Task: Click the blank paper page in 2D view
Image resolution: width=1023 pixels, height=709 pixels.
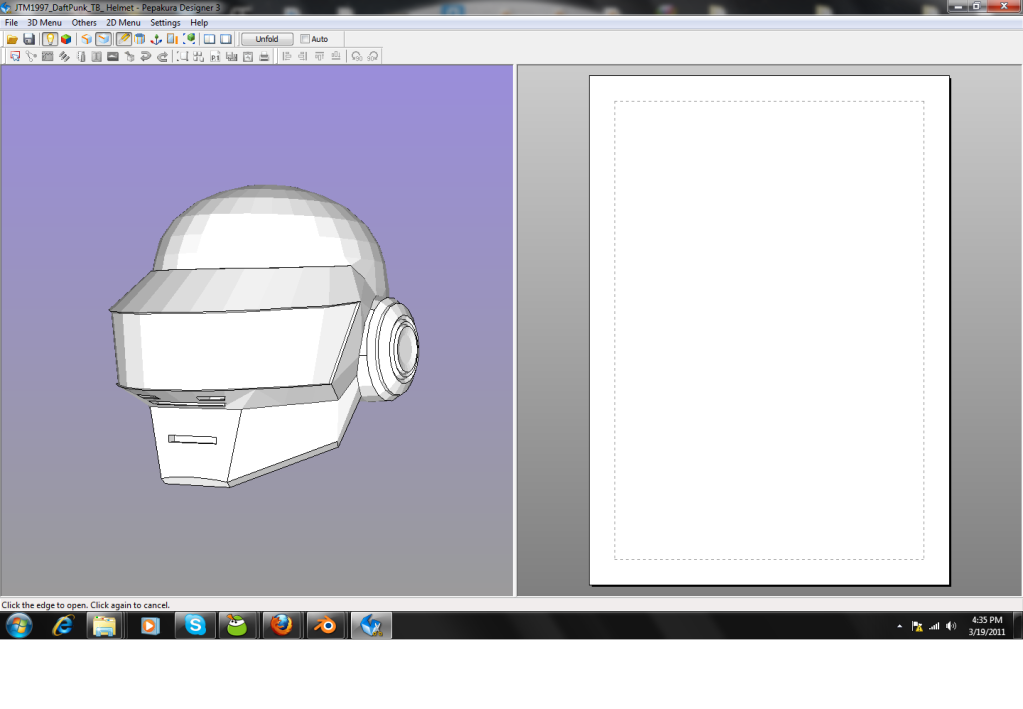Action: click(769, 330)
